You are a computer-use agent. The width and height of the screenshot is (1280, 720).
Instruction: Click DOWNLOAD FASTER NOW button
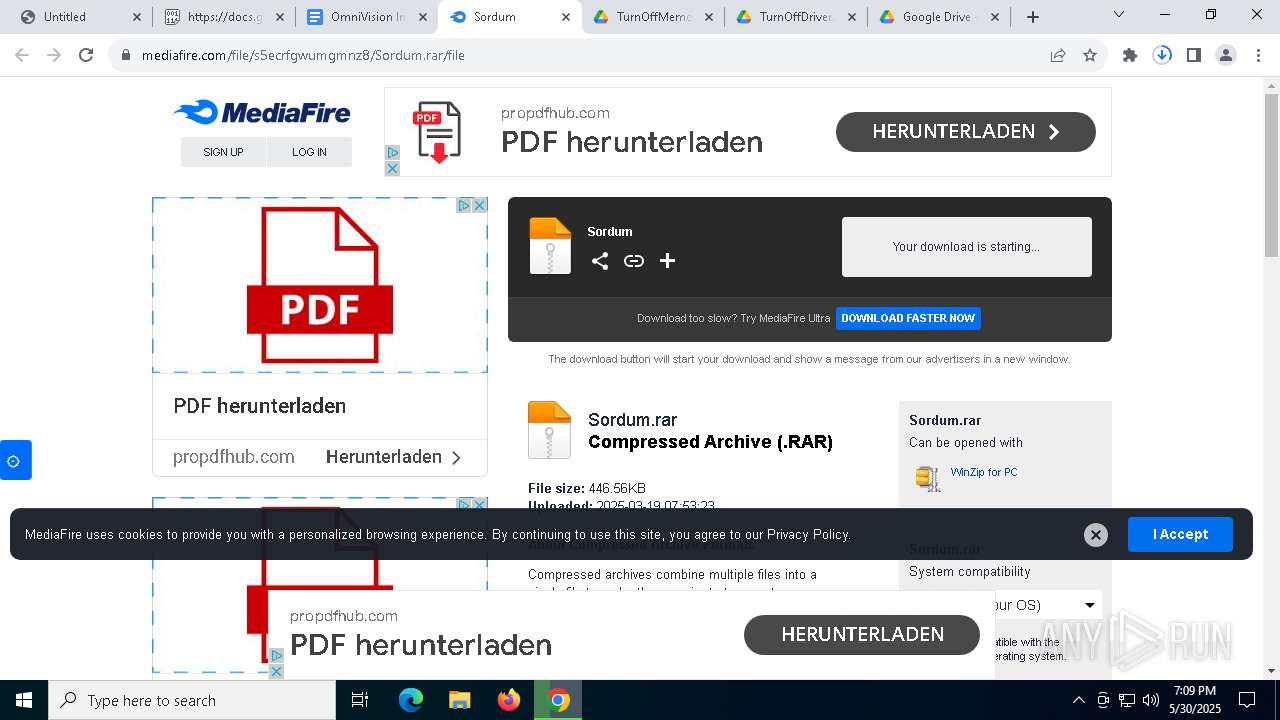click(908, 318)
